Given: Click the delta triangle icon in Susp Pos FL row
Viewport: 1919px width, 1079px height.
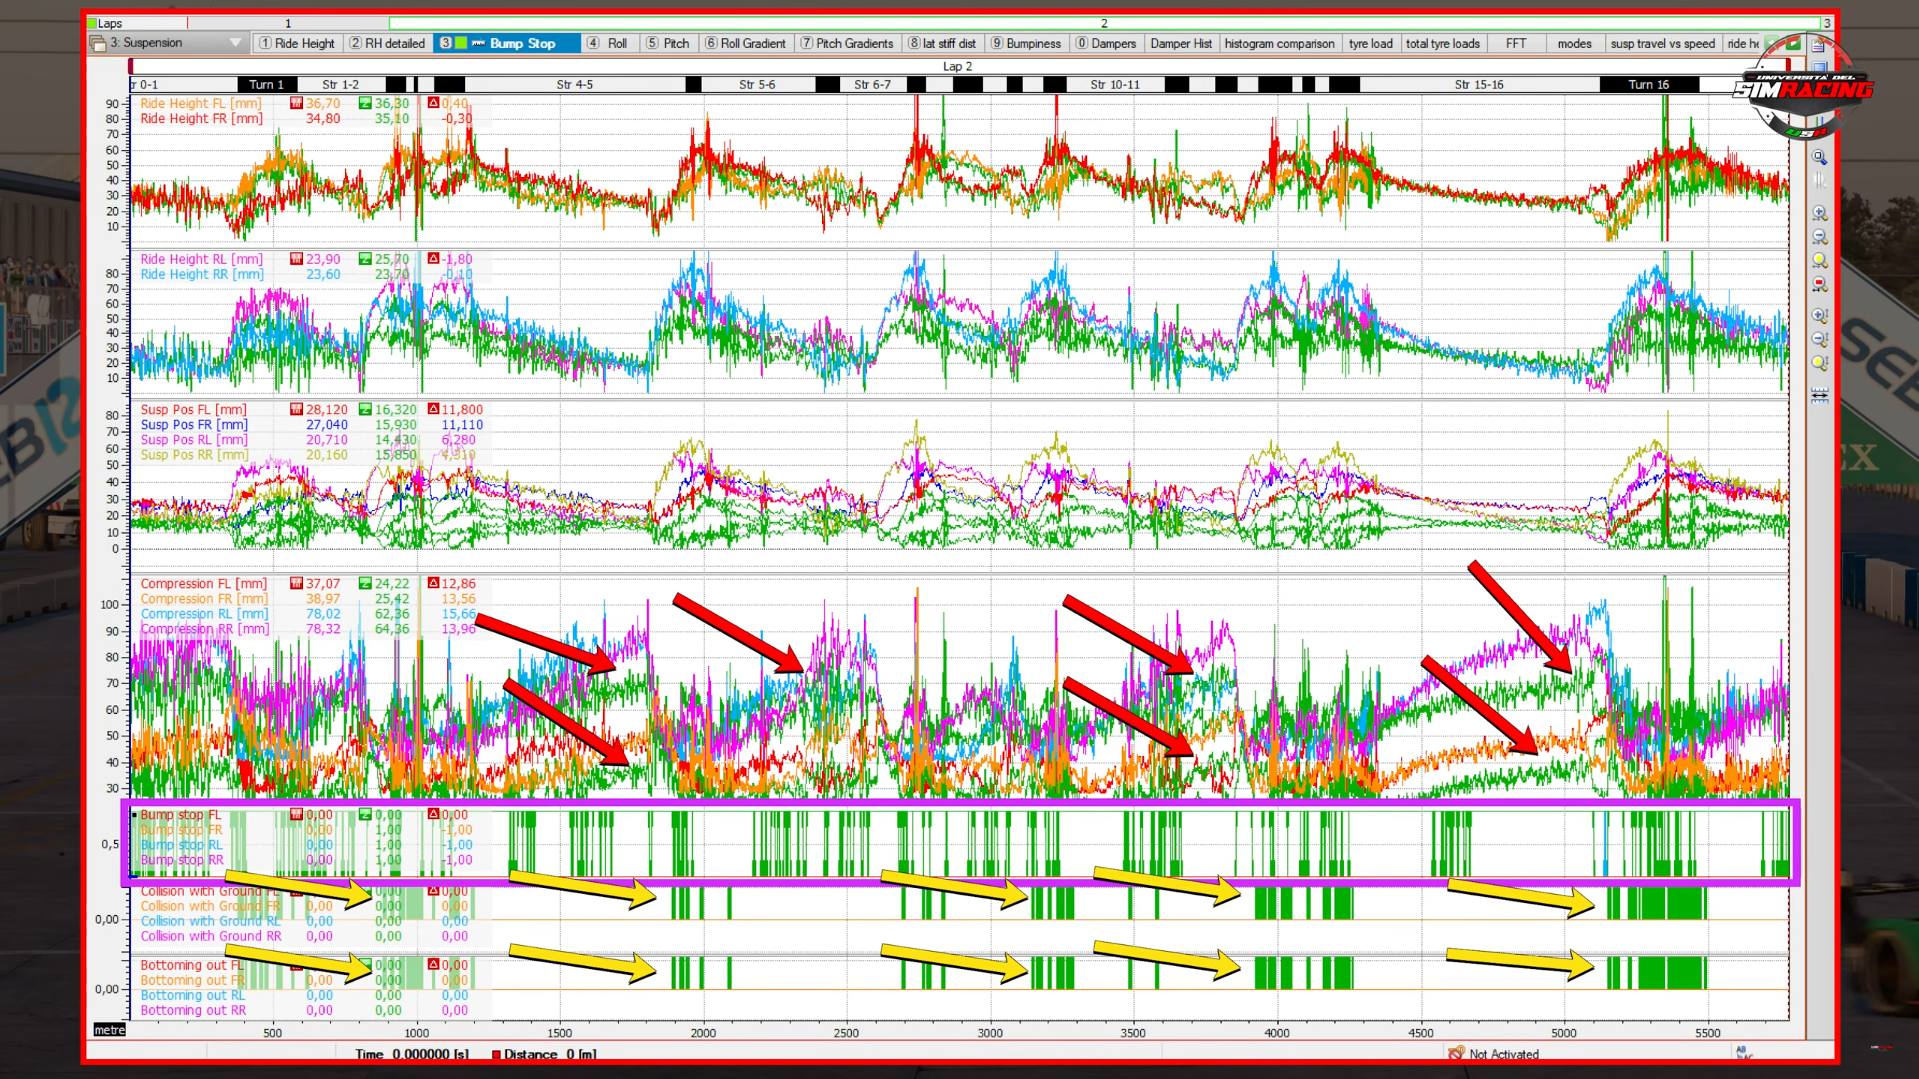Looking at the screenshot, I should click(433, 409).
